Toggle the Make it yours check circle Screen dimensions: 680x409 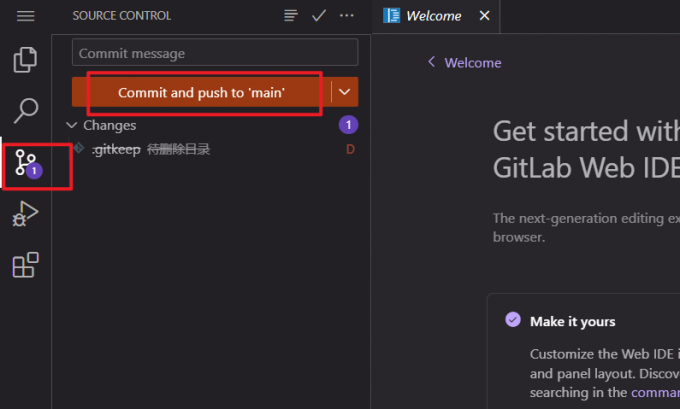click(513, 321)
